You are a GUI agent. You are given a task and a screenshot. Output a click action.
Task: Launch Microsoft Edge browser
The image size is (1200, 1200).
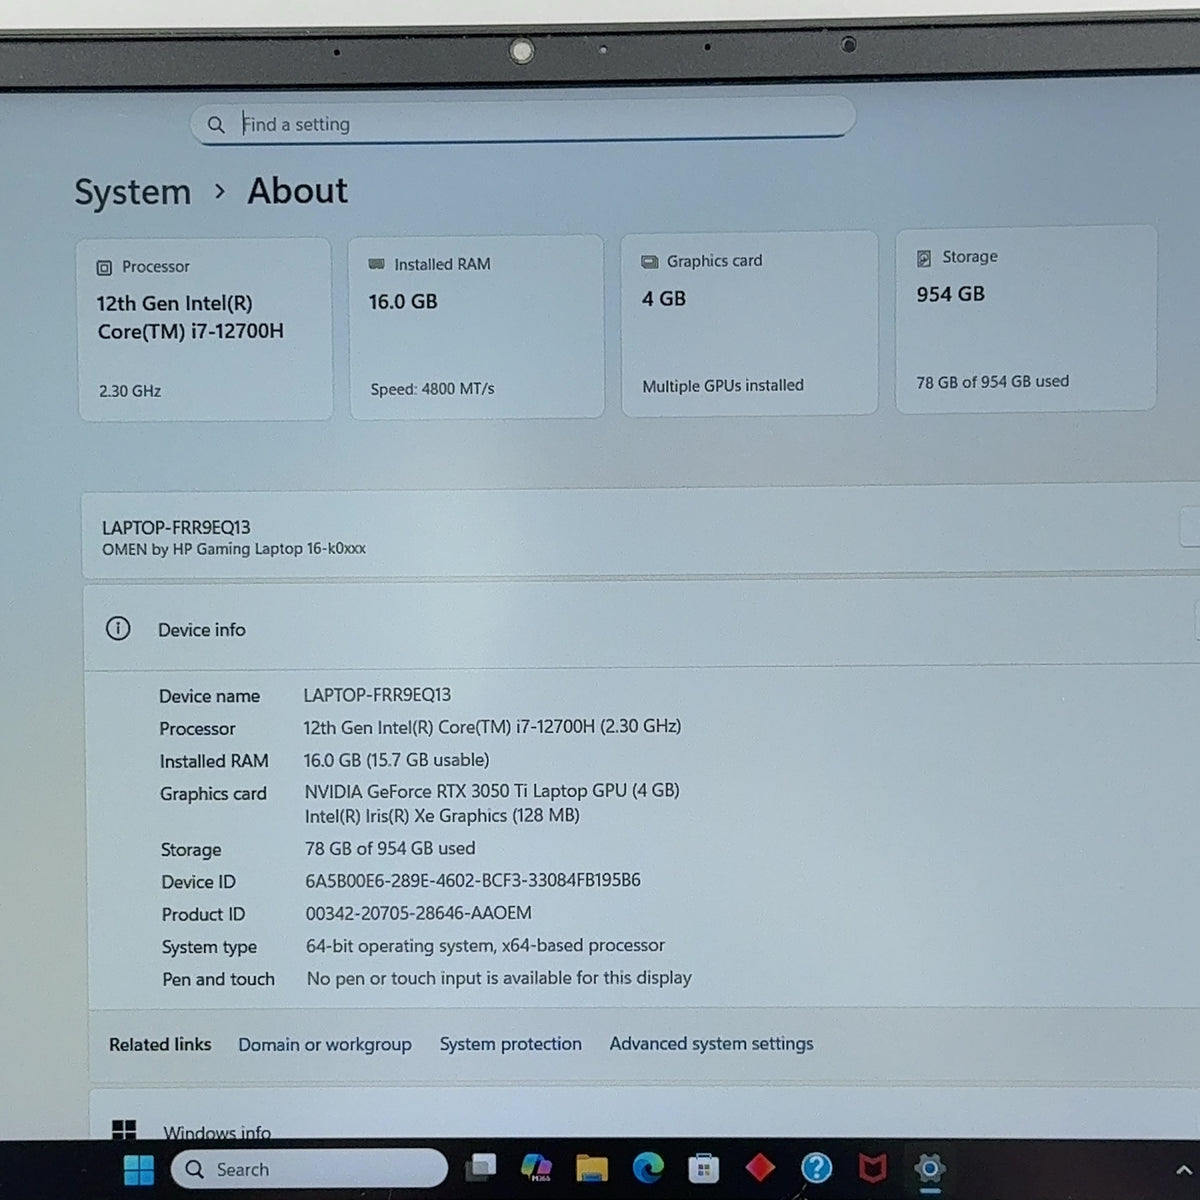pyautogui.click(x=648, y=1168)
